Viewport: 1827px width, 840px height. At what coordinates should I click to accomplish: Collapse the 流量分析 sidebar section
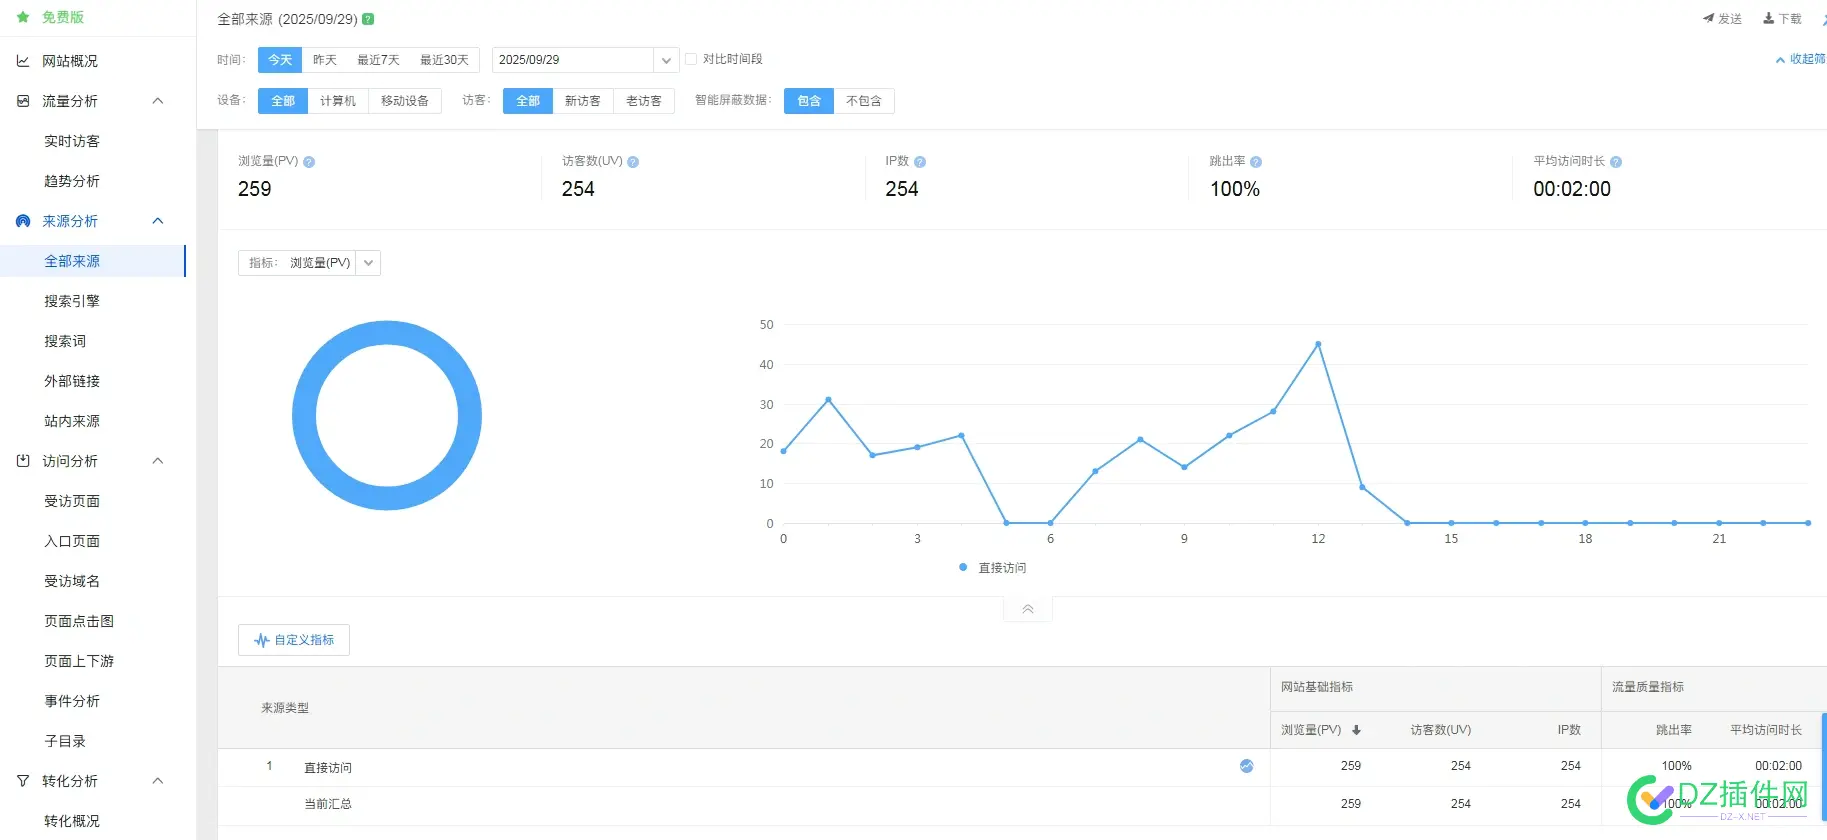tap(157, 101)
